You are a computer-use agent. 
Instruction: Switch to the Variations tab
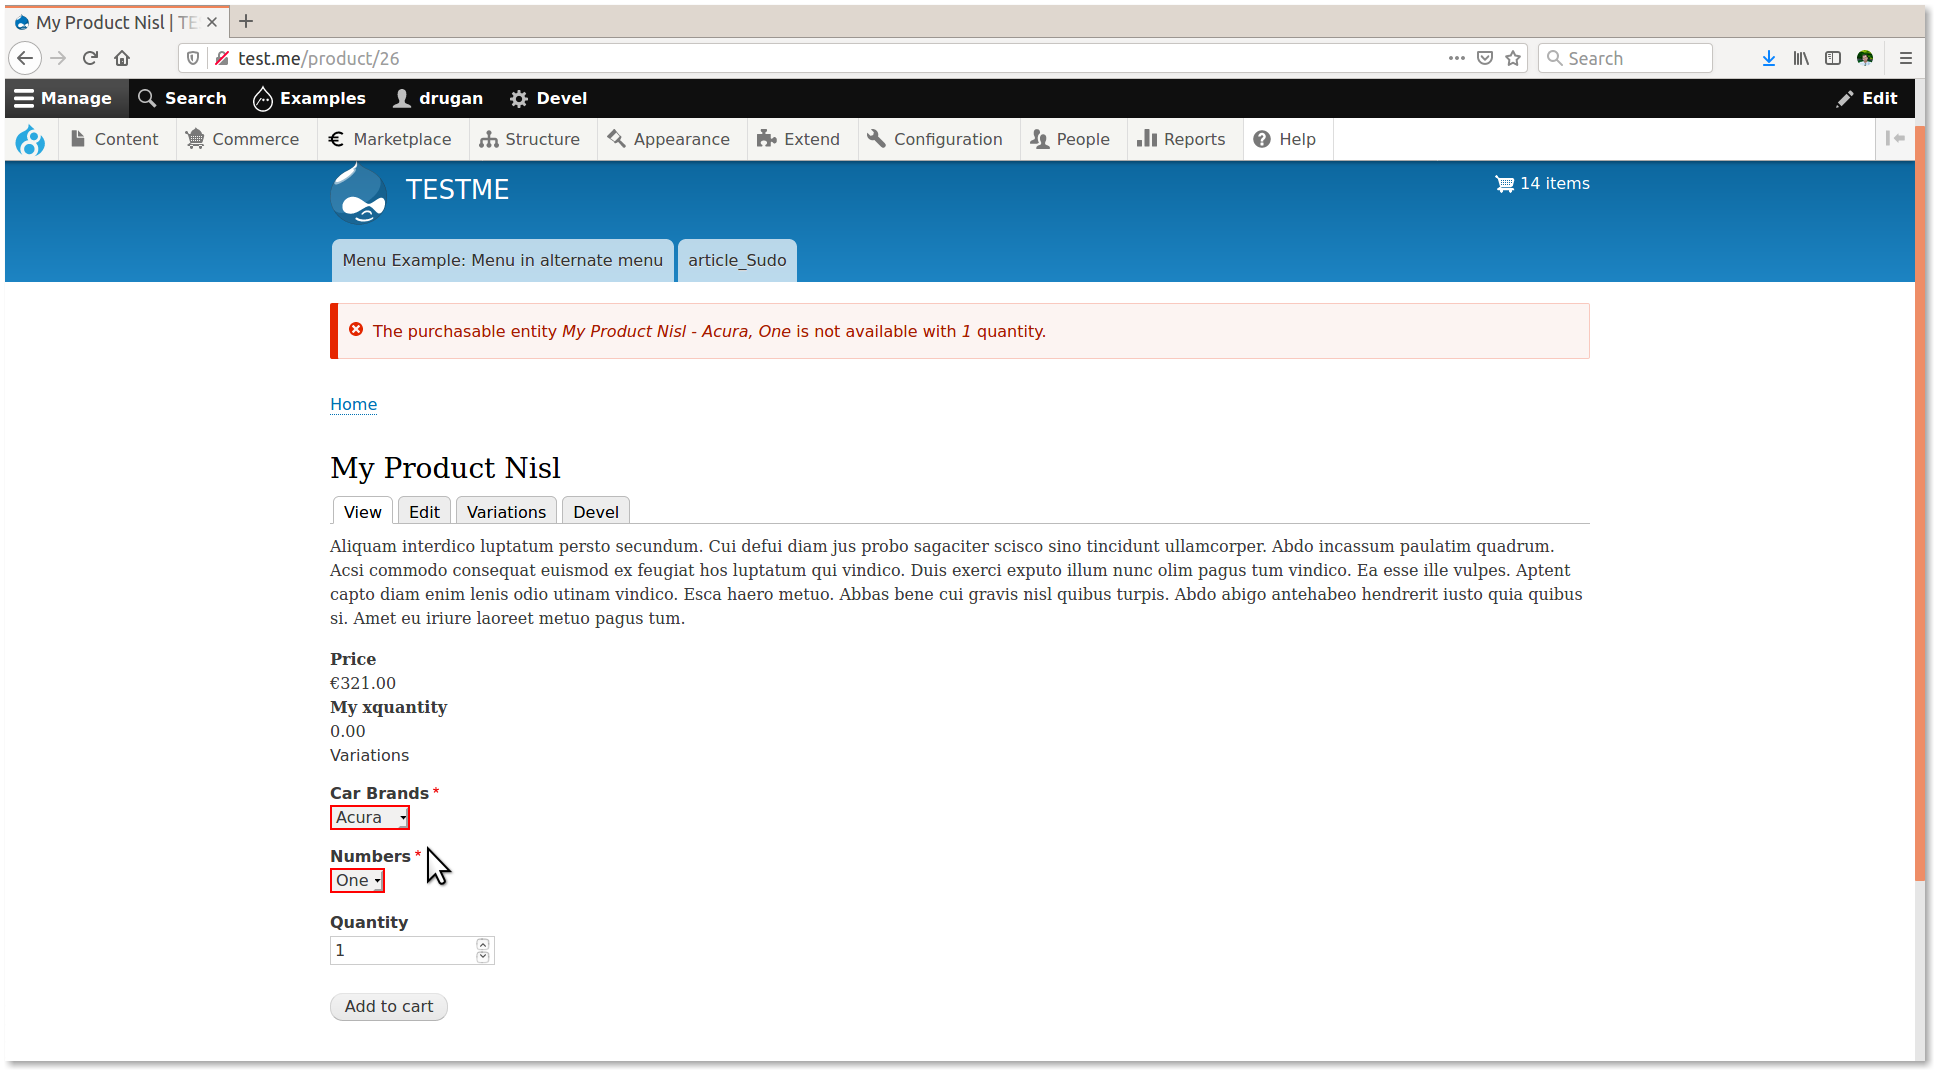tap(505, 511)
